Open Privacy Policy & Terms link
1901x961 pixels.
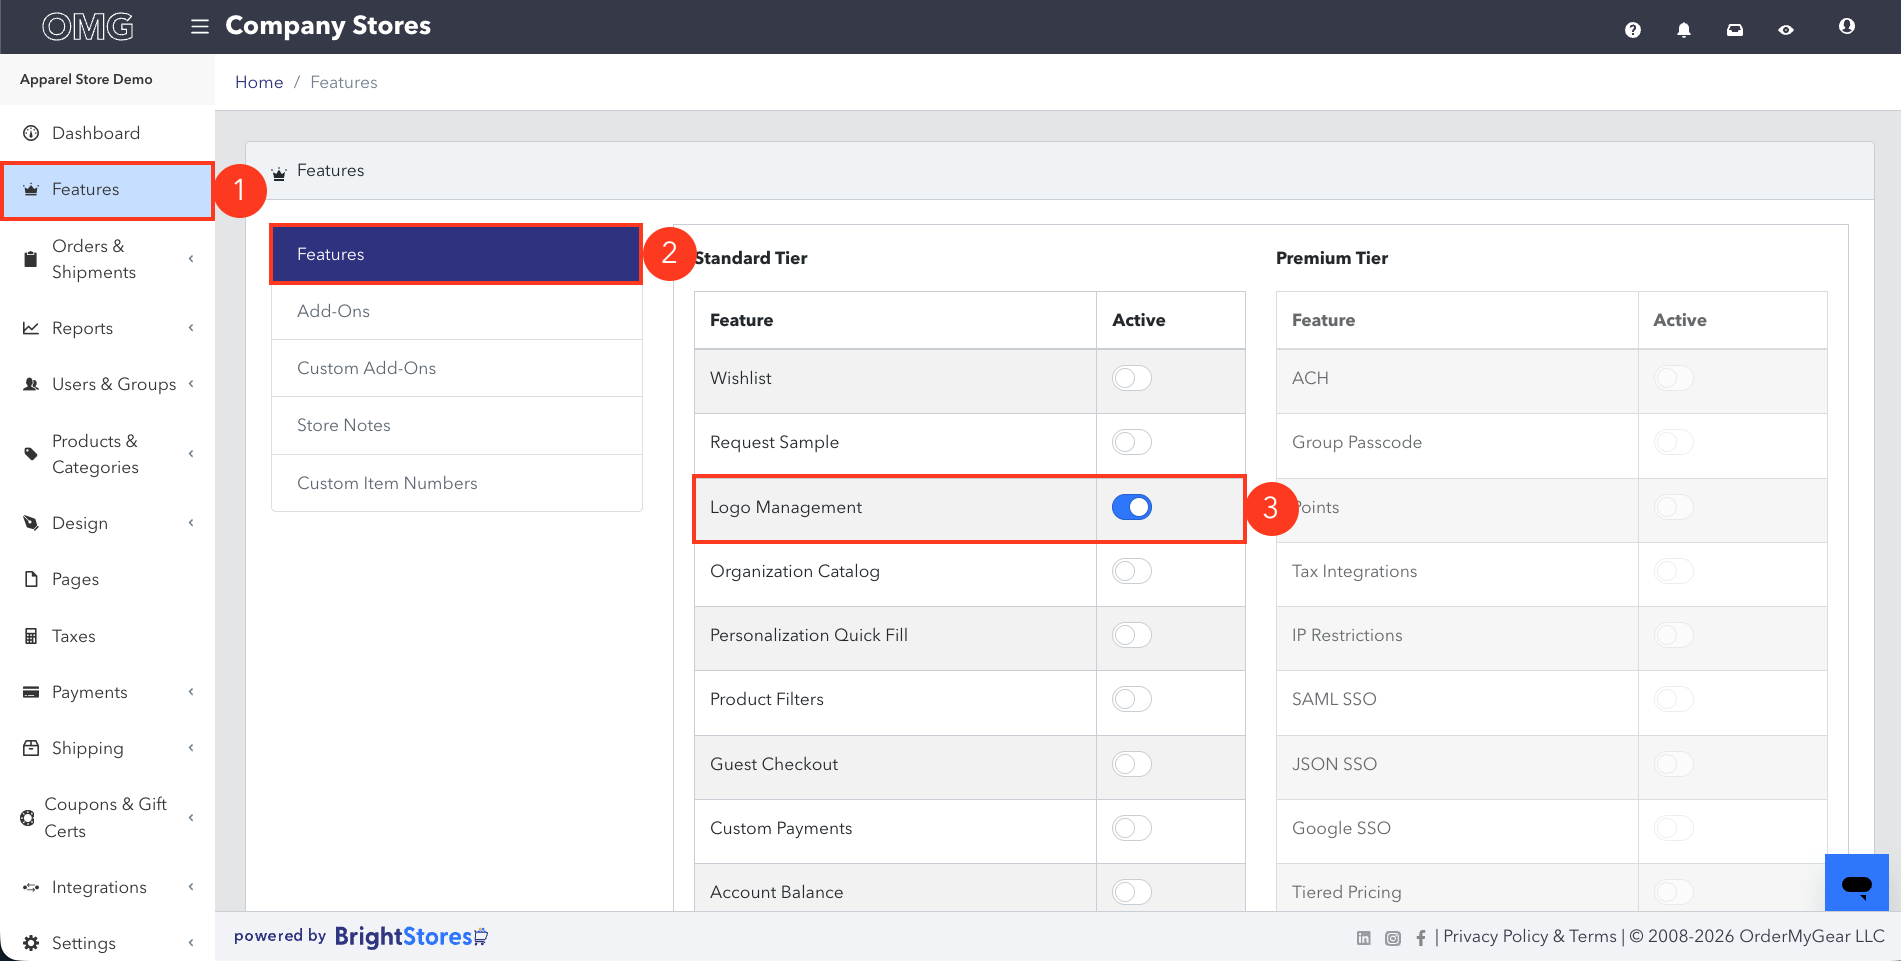tap(1530, 936)
